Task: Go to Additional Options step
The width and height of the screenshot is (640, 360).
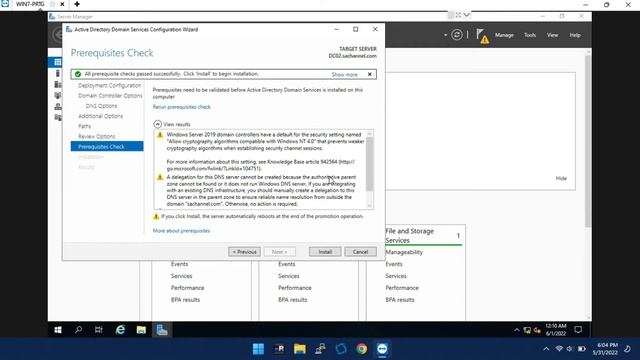Action: (x=100, y=116)
